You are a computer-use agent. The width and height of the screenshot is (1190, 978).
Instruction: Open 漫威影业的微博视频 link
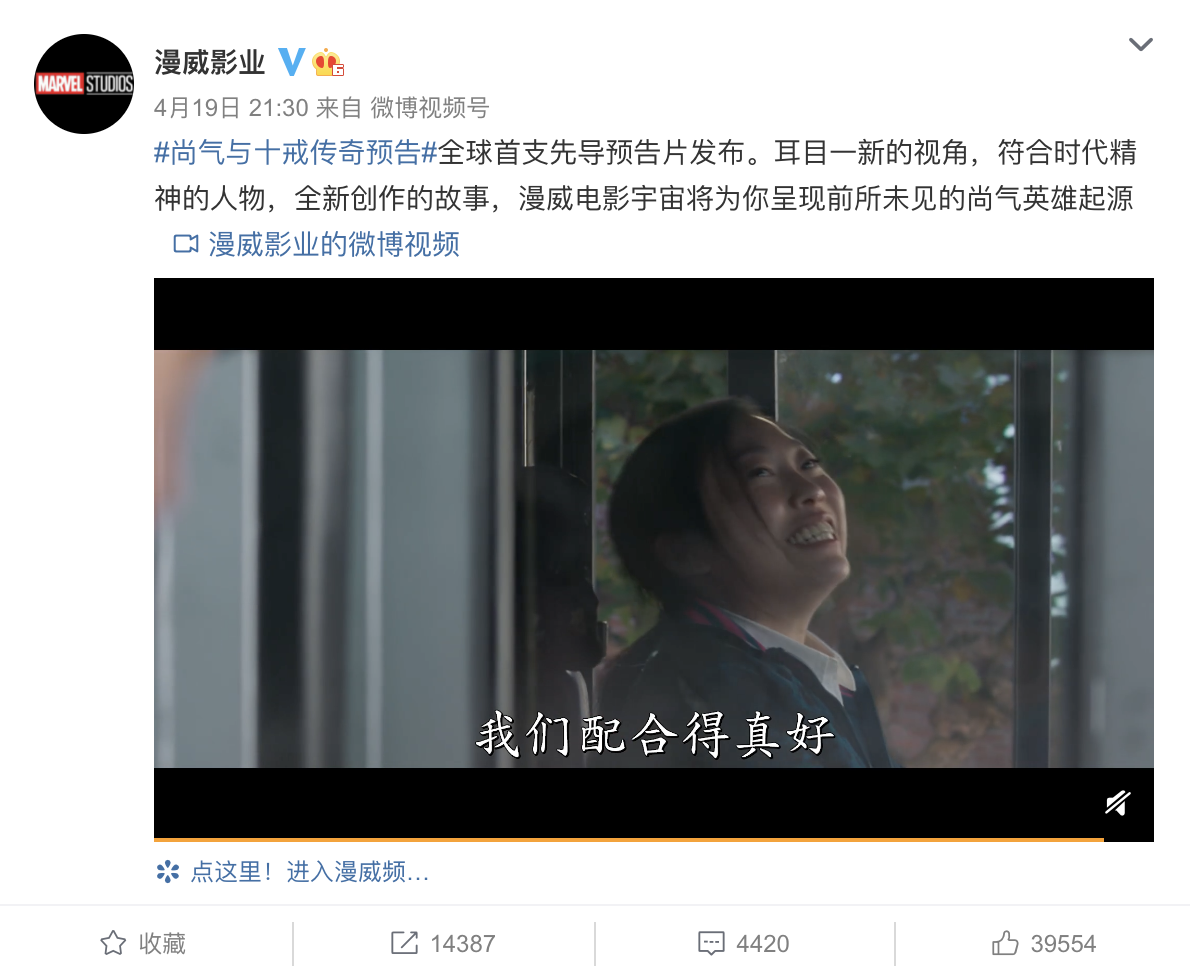(x=334, y=244)
